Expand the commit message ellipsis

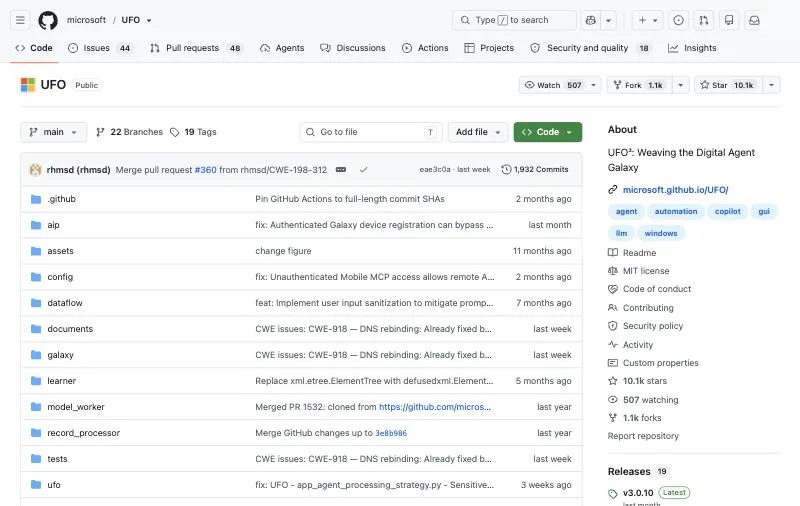click(341, 169)
